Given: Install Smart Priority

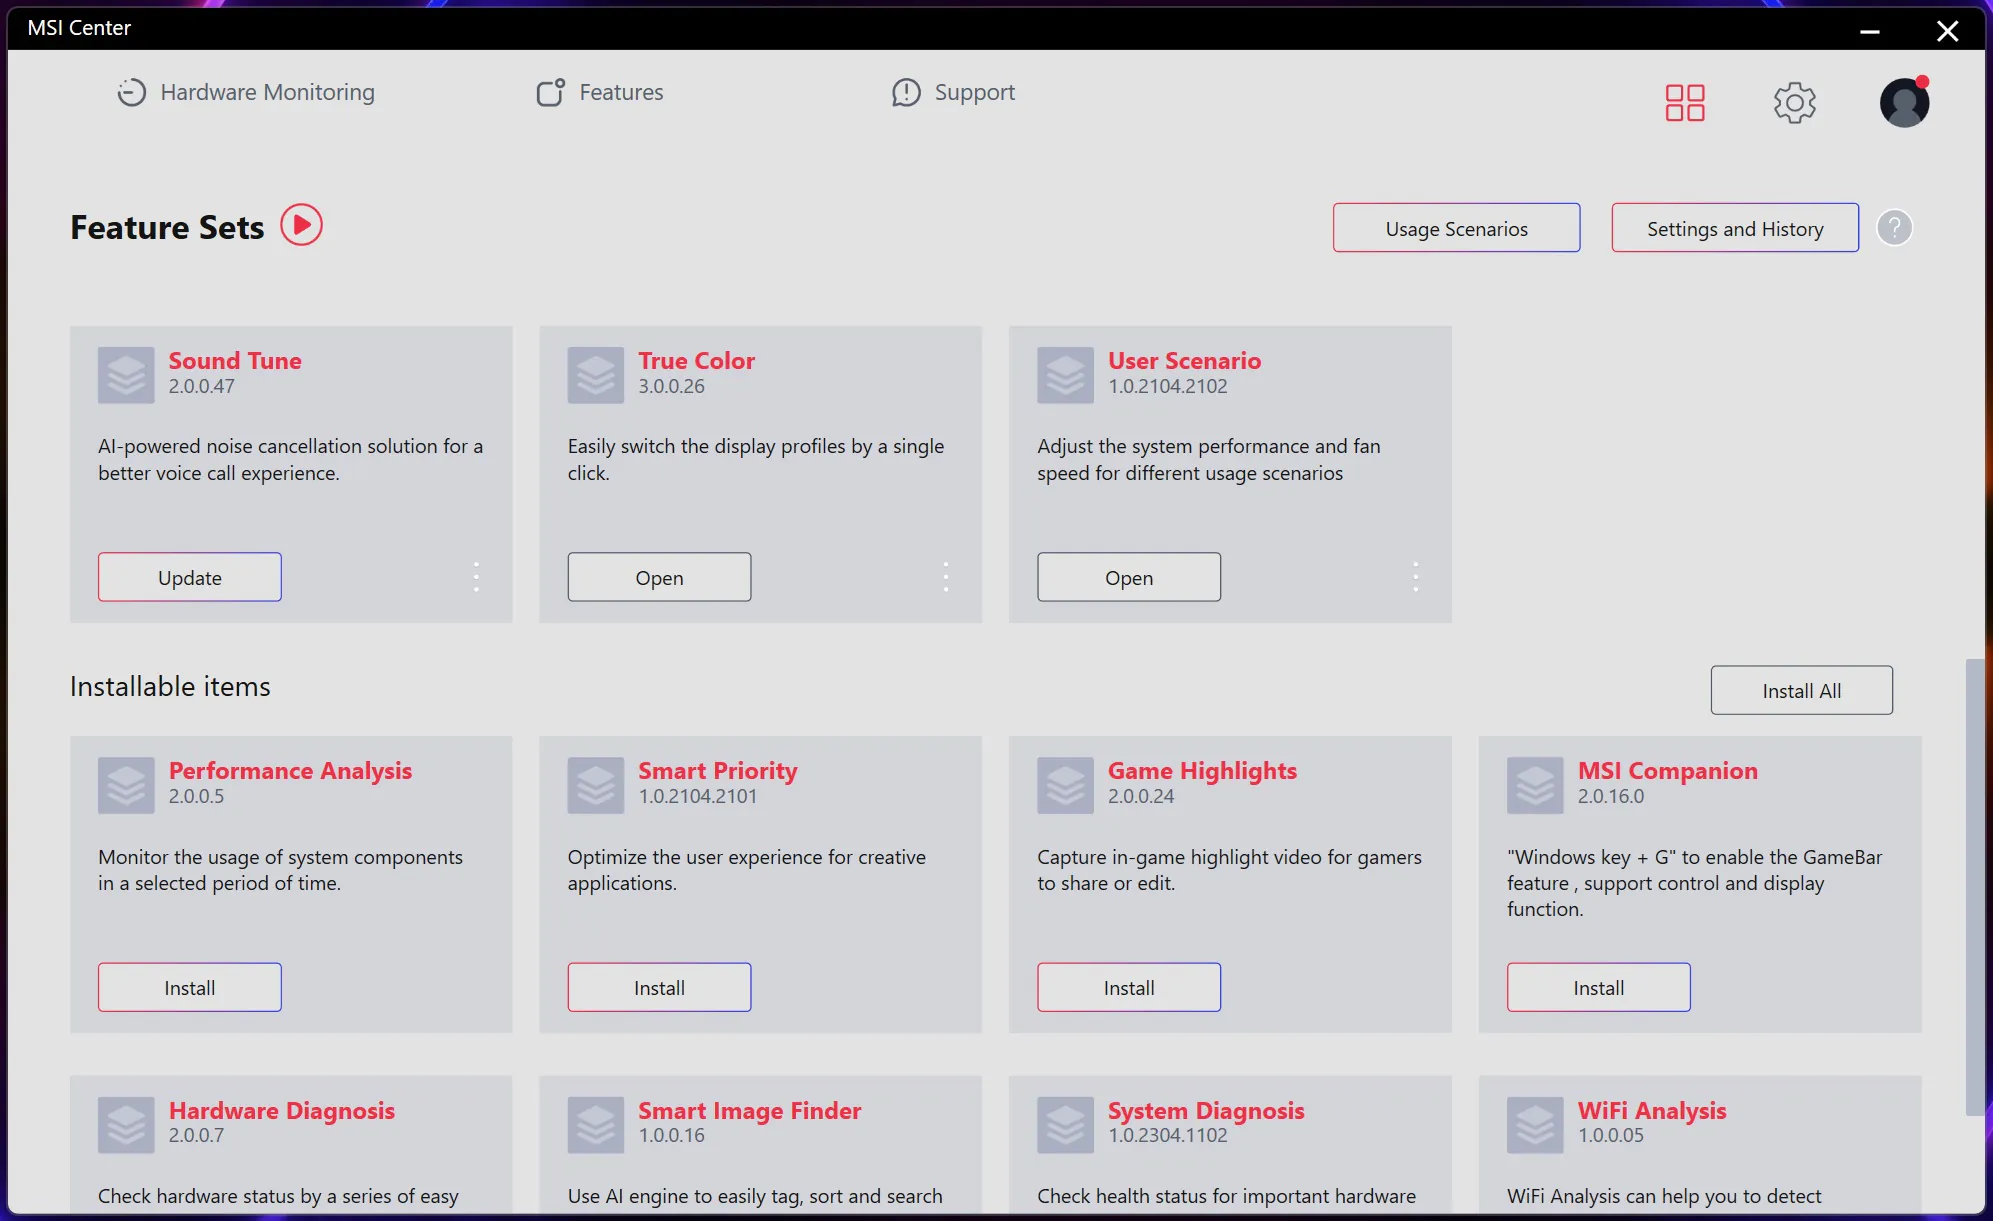Looking at the screenshot, I should [659, 987].
